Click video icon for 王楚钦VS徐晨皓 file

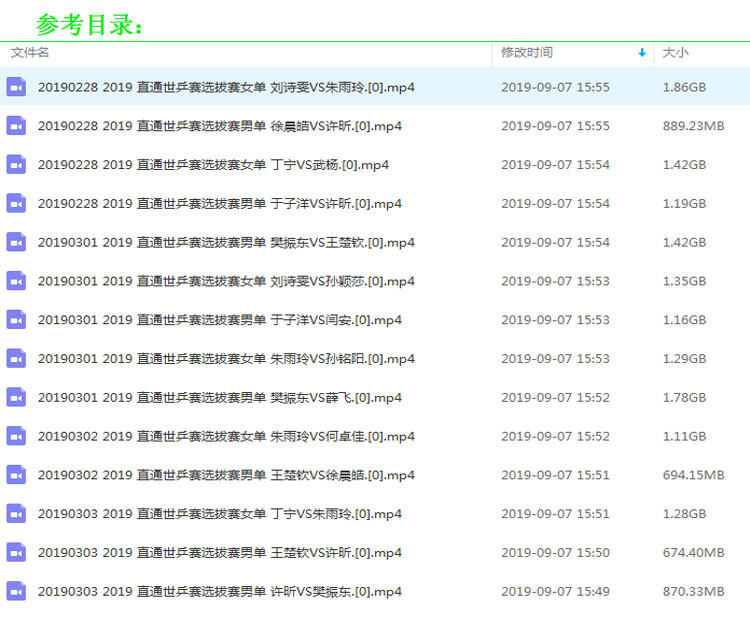pos(16,475)
